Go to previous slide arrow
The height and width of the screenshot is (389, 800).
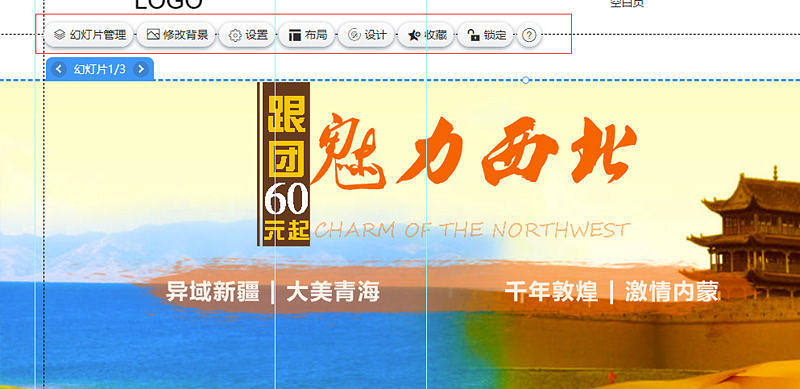tap(59, 69)
